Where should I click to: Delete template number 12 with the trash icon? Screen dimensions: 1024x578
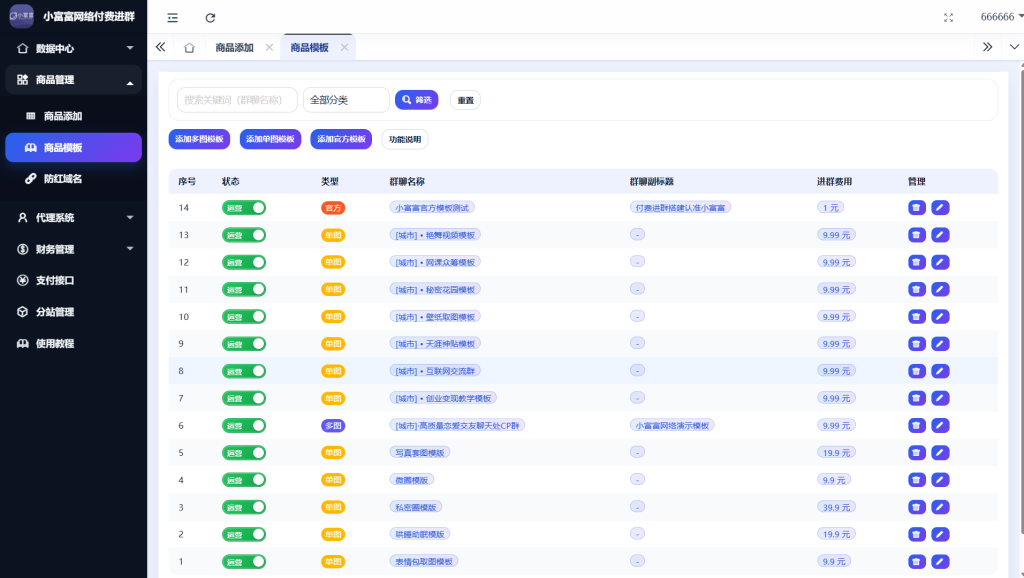pyautogui.click(x=917, y=263)
